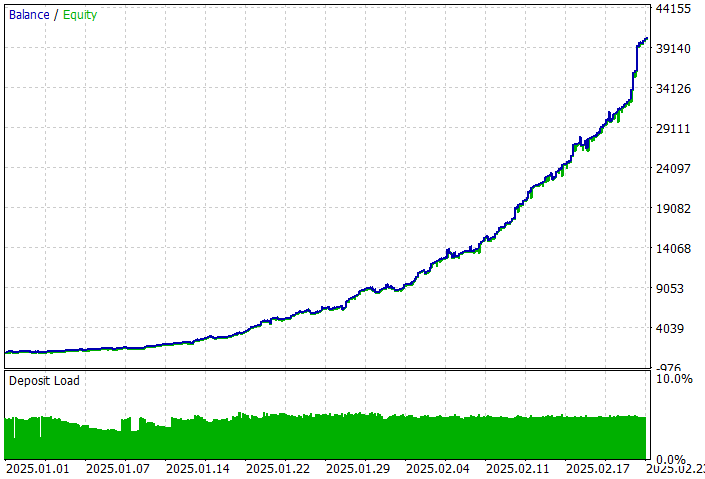Click the 10.0% deposit load label
705x479 pixels.
pyautogui.click(x=675, y=379)
